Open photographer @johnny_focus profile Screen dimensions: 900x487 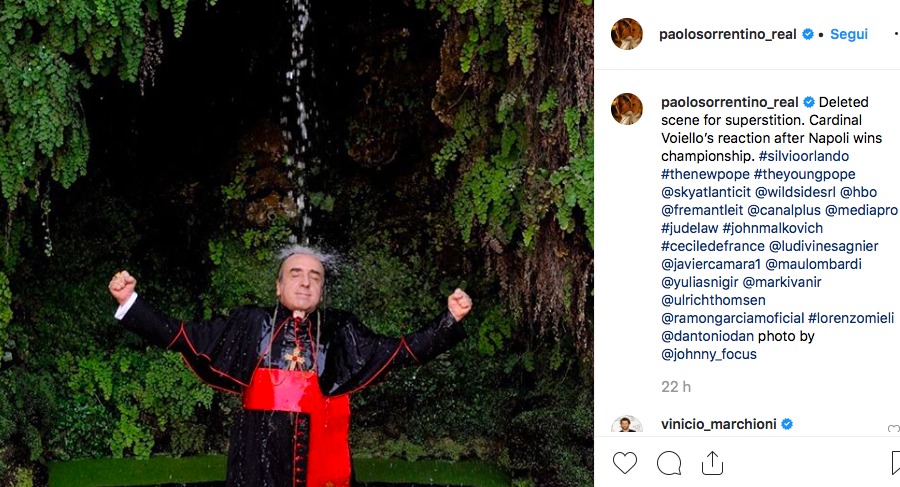pyautogui.click(x=709, y=354)
